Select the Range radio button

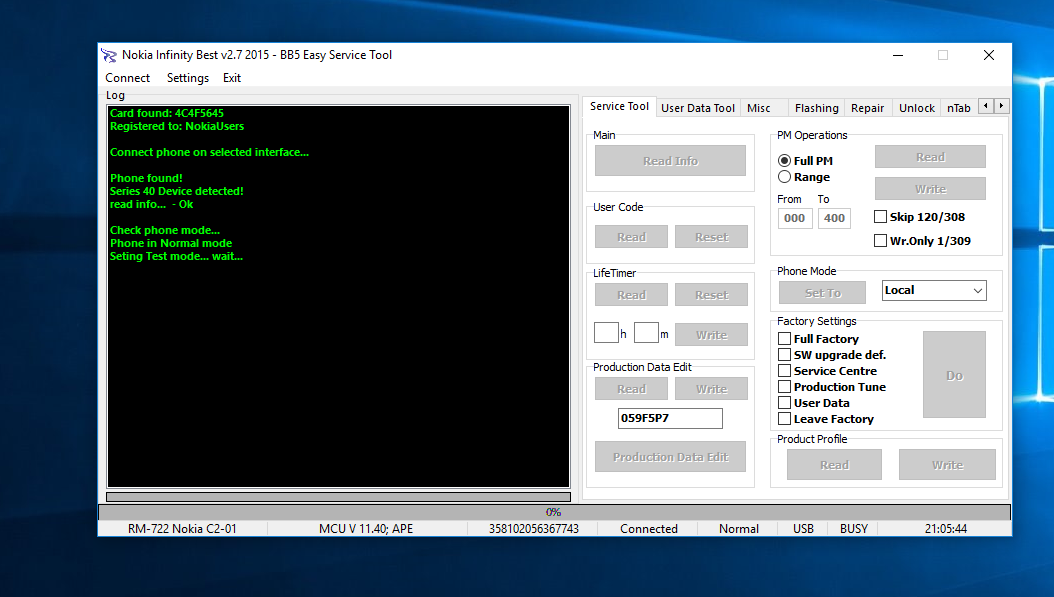click(x=784, y=177)
